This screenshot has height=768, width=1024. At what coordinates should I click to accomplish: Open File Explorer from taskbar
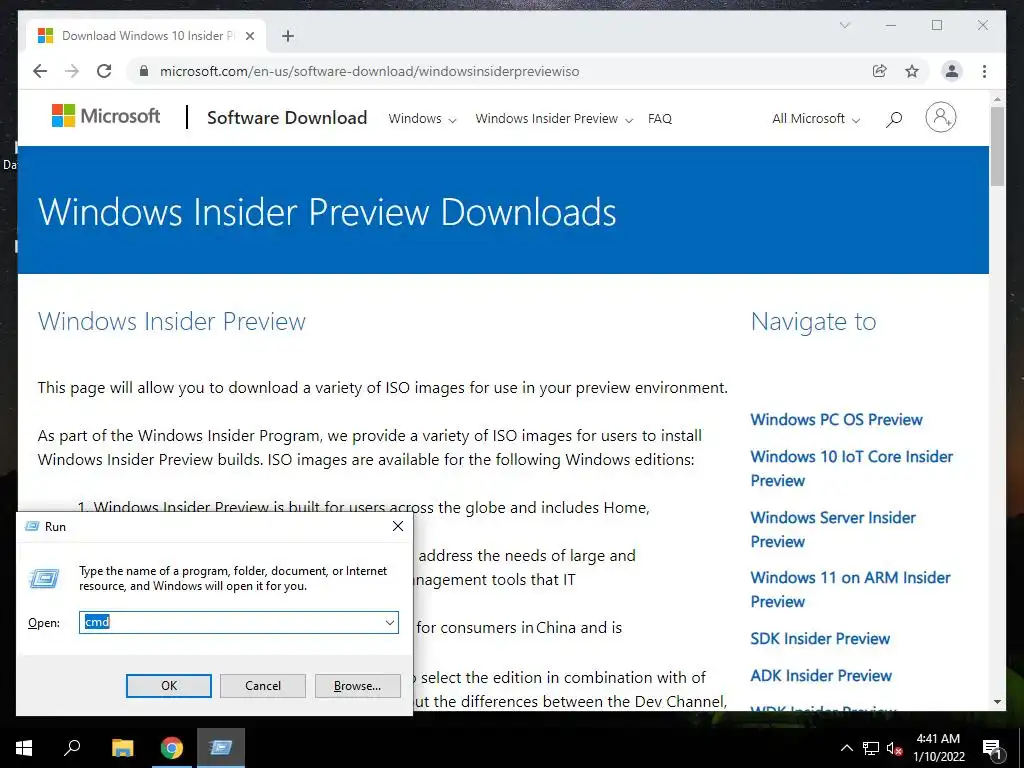tap(122, 748)
